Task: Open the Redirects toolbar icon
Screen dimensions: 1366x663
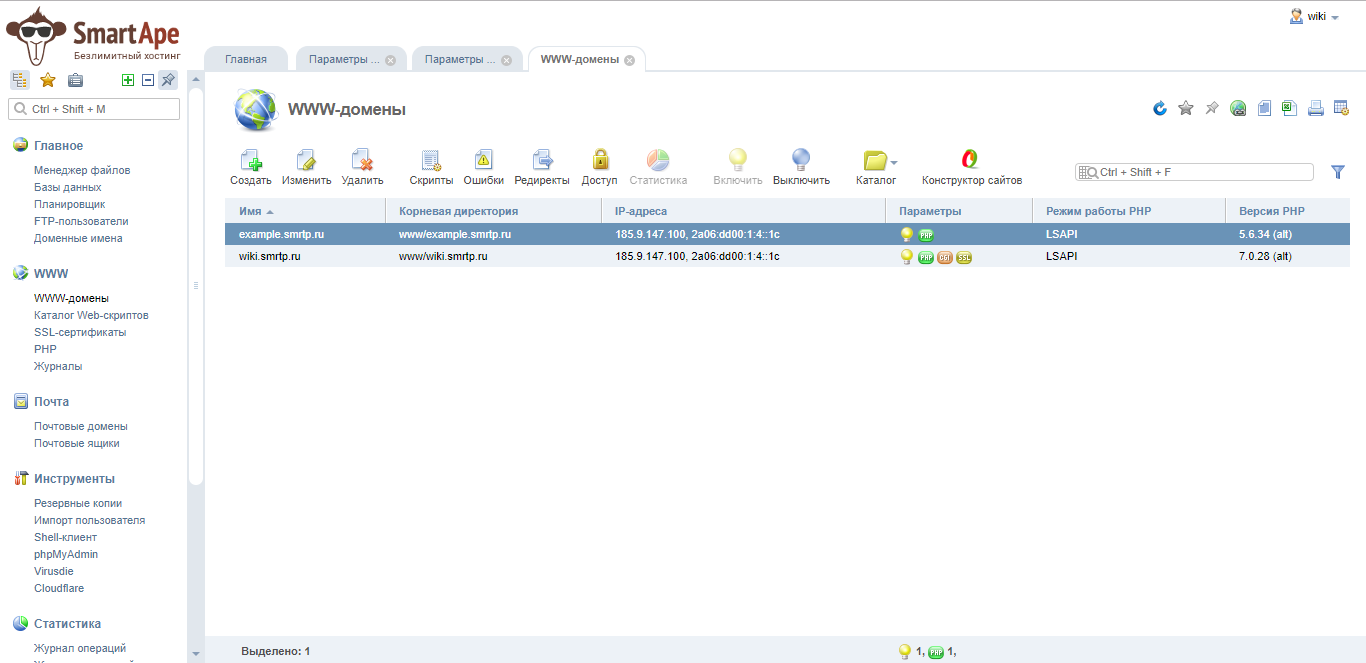Action: coord(542,160)
